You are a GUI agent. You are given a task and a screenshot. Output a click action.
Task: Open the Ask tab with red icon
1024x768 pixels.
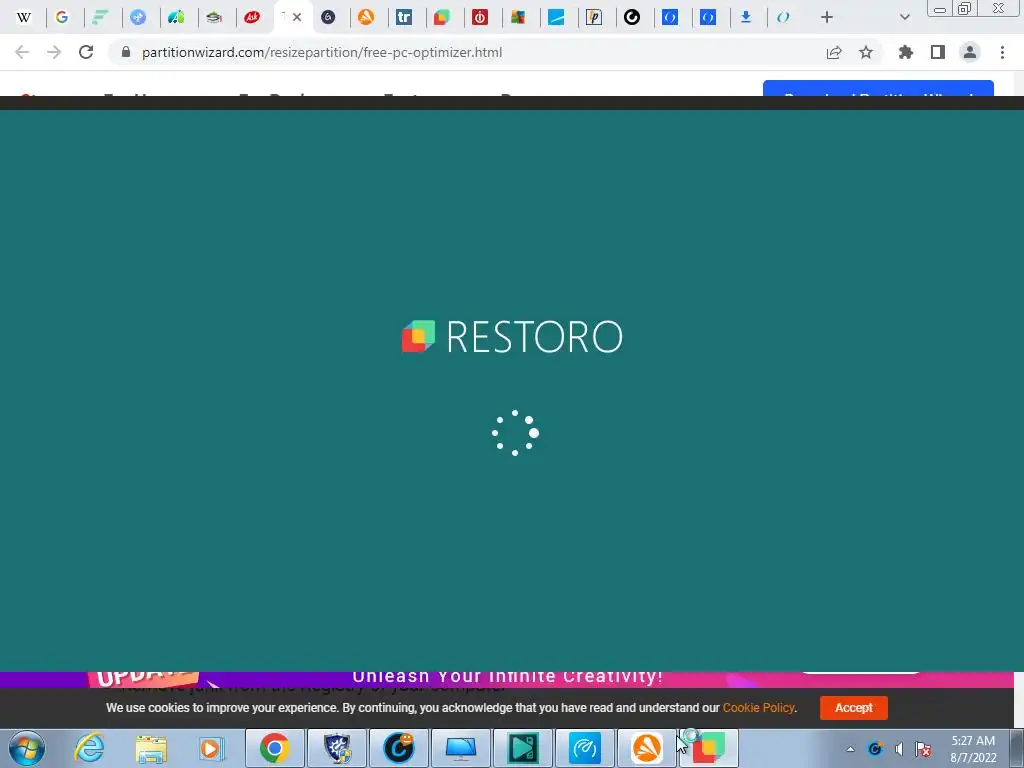tap(252, 18)
